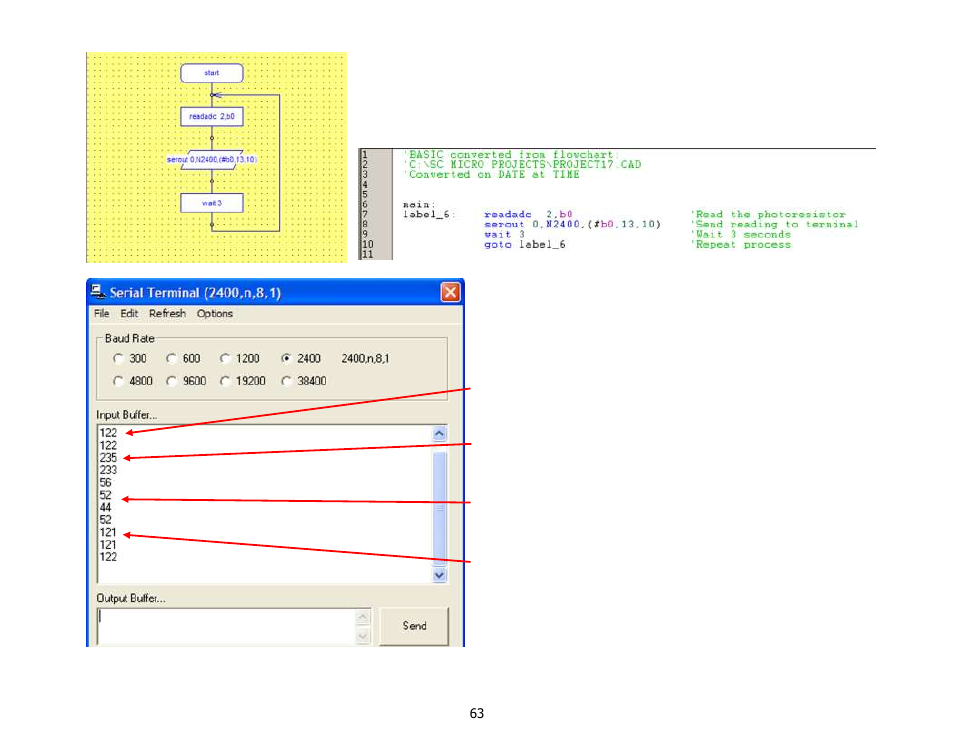Open the Options menu

[215, 313]
